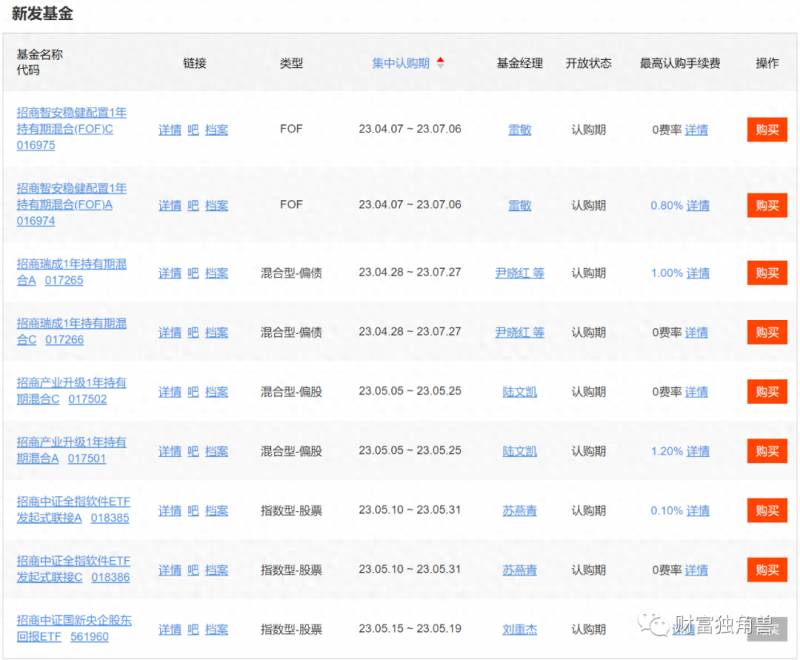Select FOF type cell for 016975

pos(291,129)
